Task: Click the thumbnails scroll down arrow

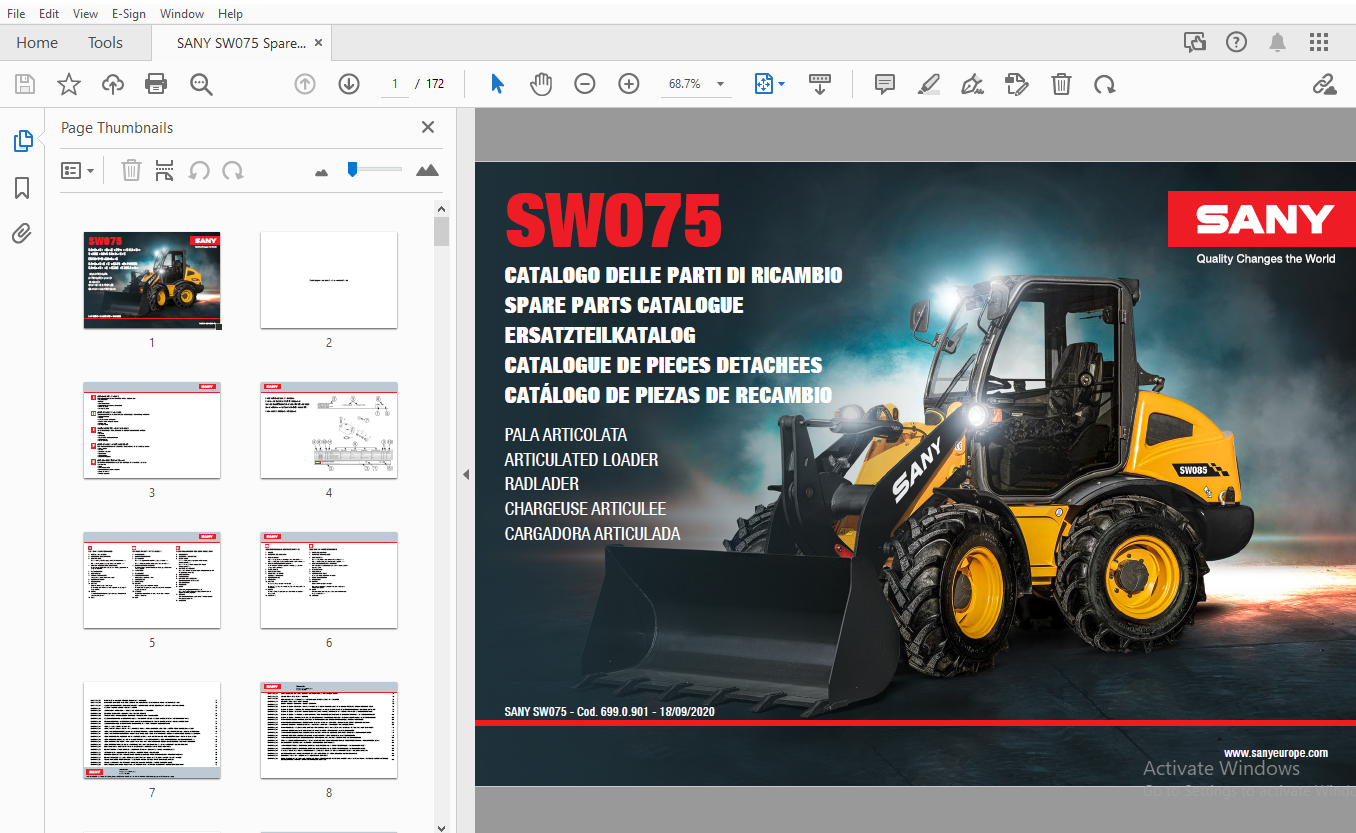Action: click(441, 826)
